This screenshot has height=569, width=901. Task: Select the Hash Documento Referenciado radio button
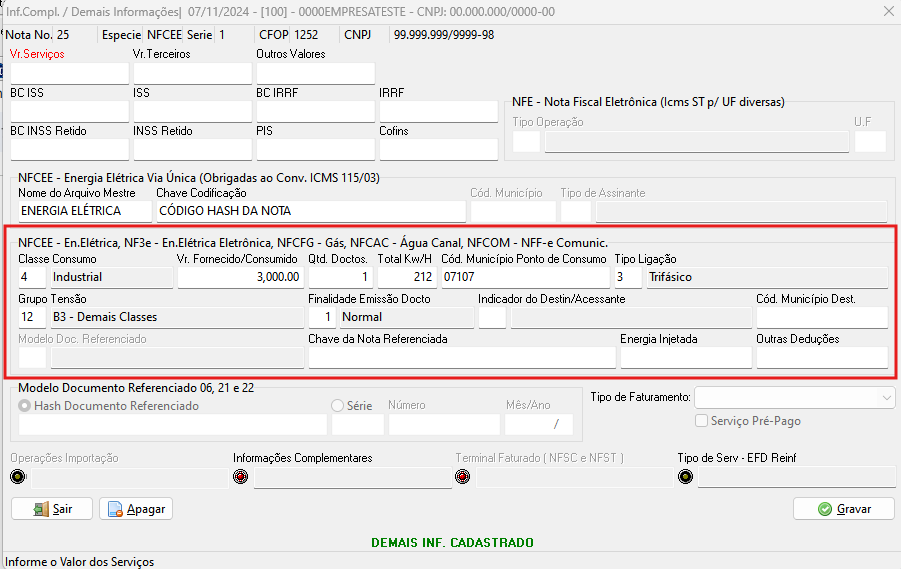click(x=25, y=406)
